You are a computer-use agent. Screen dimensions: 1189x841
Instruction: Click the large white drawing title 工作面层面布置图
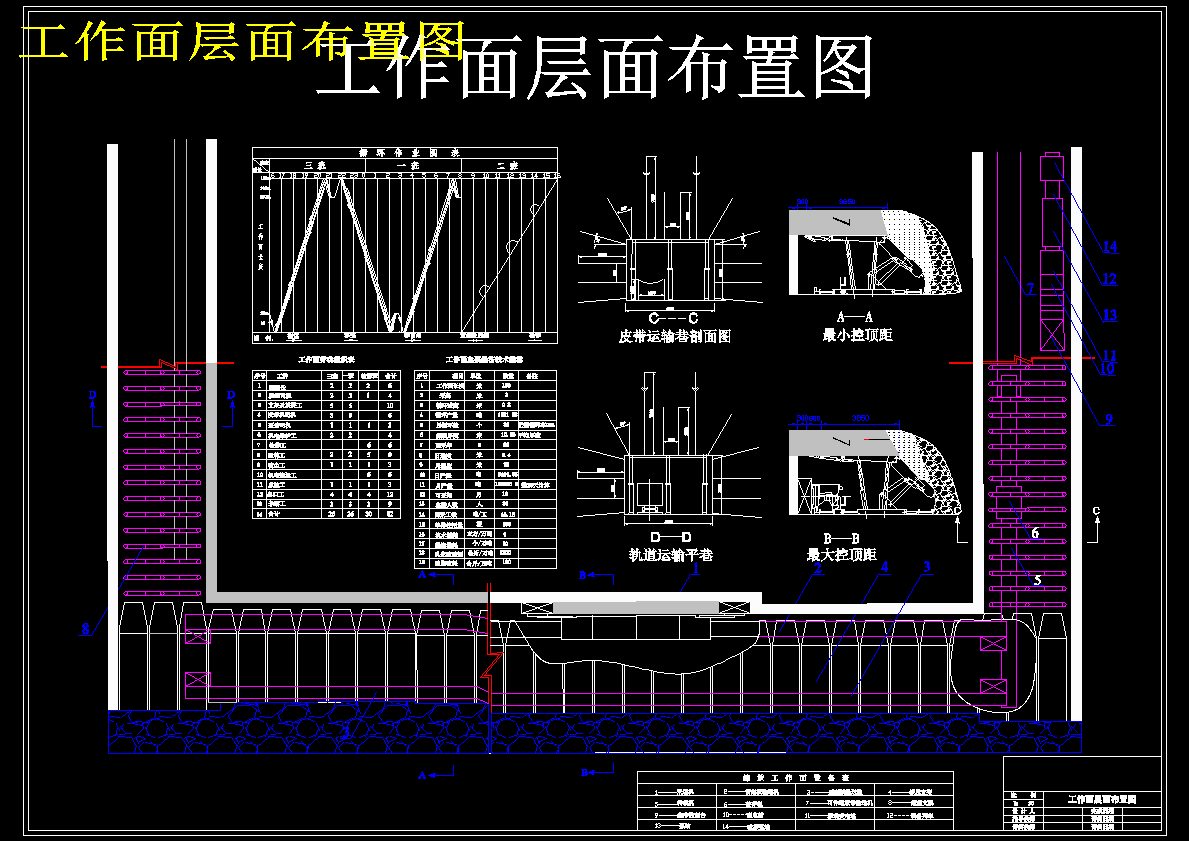click(x=595, y=68)
